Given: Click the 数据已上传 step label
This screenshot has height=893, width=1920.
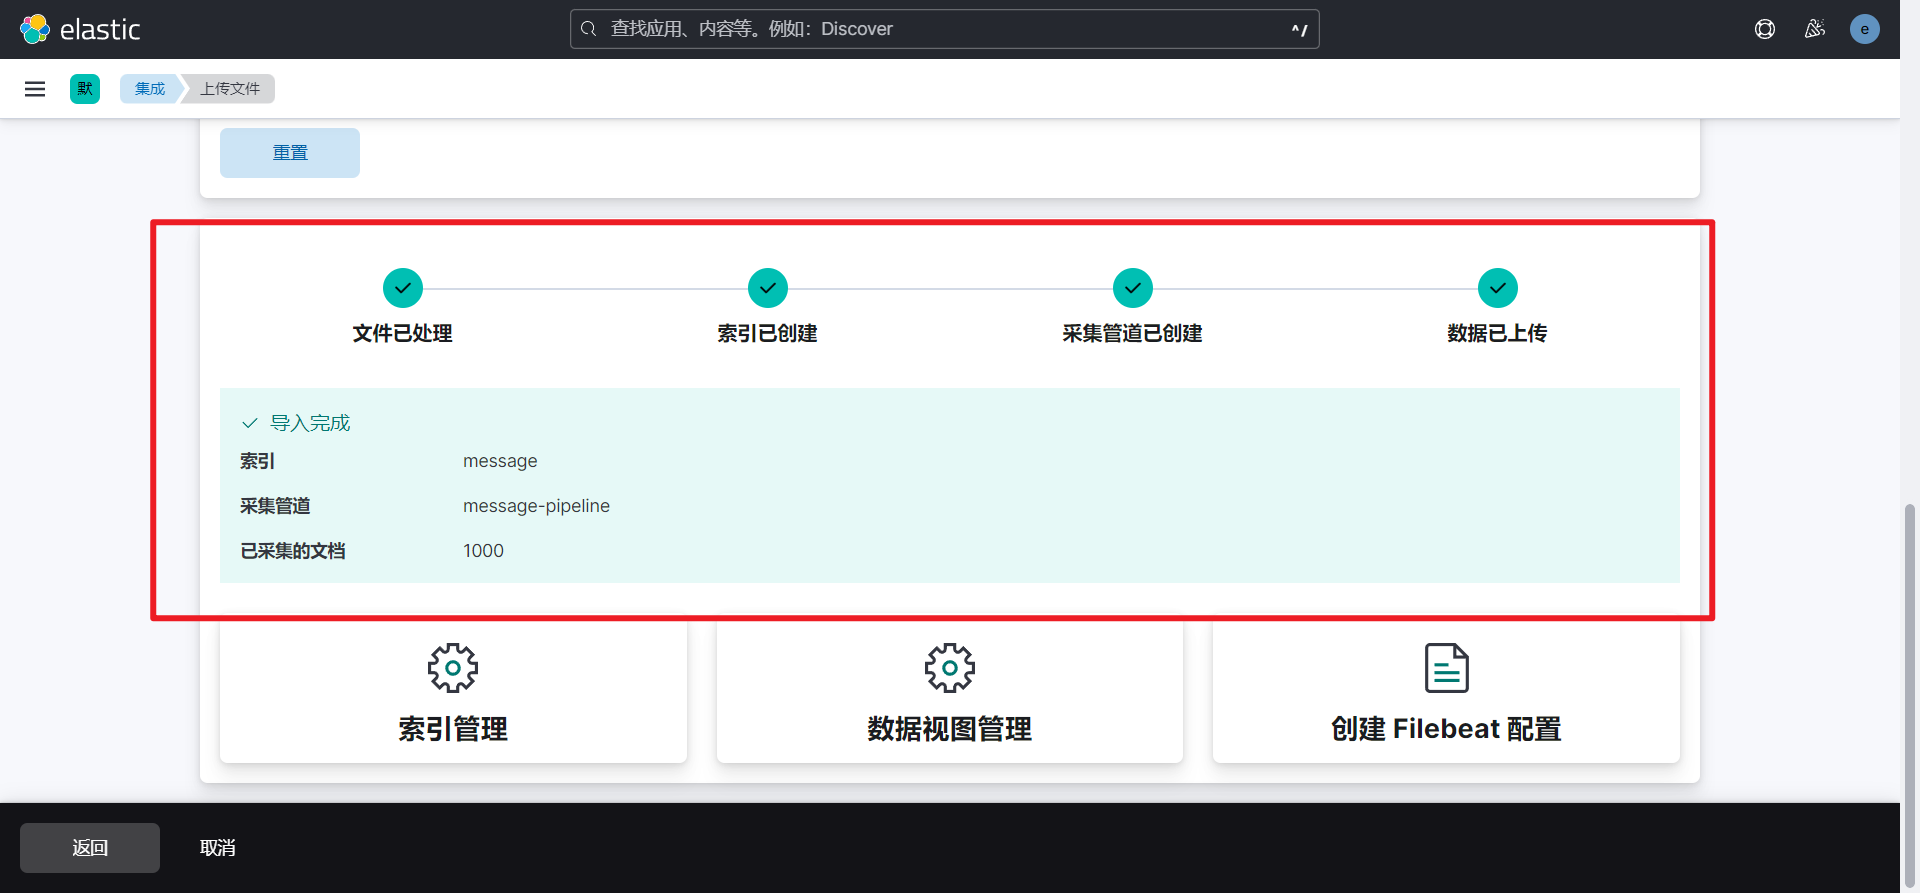Looking at the screenshot, I should click(1498, 333).
